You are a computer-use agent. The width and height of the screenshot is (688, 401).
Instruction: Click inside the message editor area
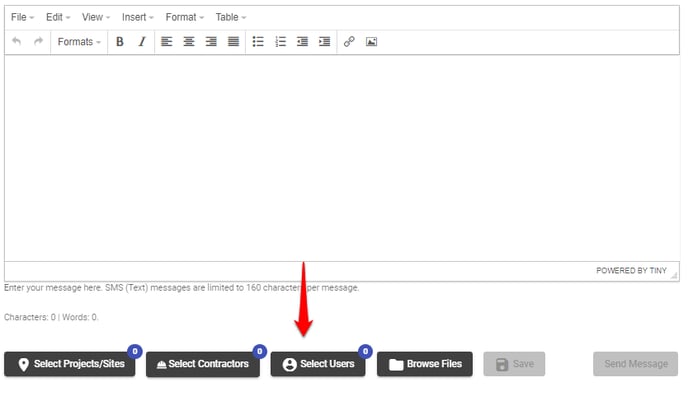tap(342, 158)
